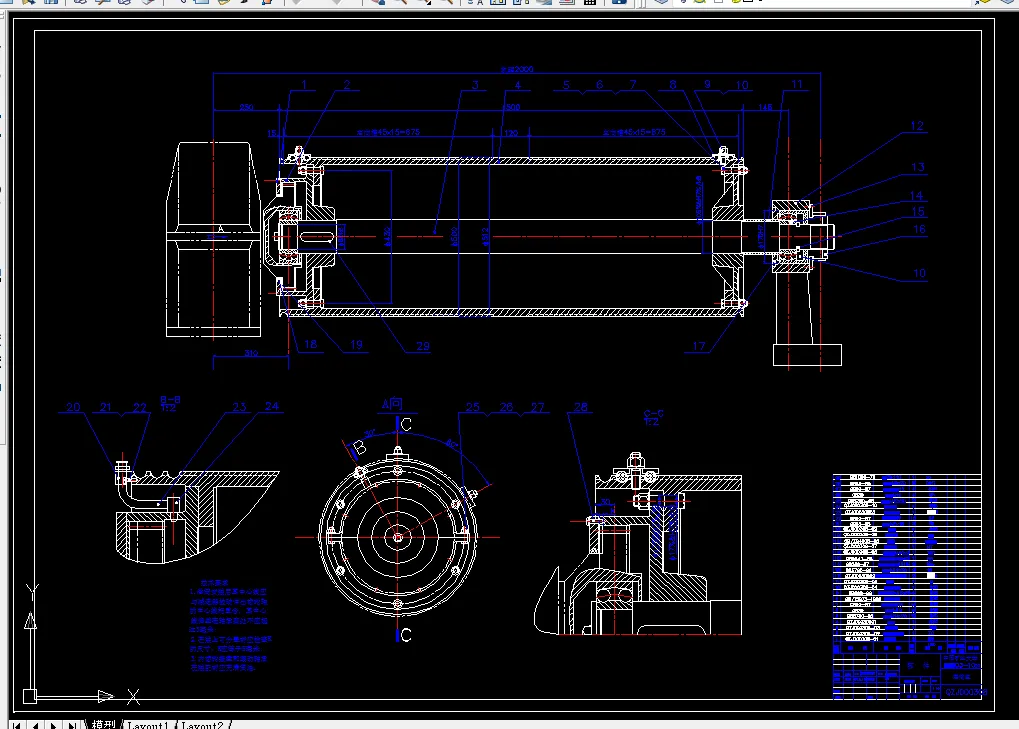
Task: Select part callout number "17"
Action: click(x=699, y=346)
